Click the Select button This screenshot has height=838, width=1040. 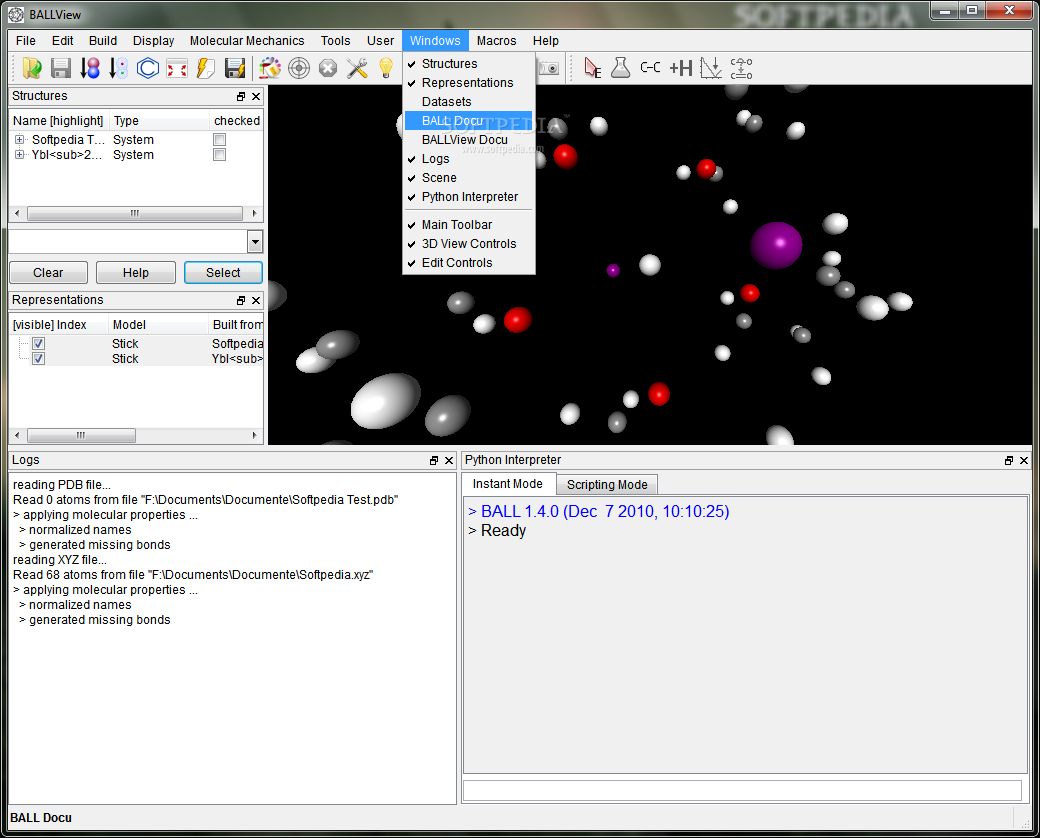(x=223, y=273)
